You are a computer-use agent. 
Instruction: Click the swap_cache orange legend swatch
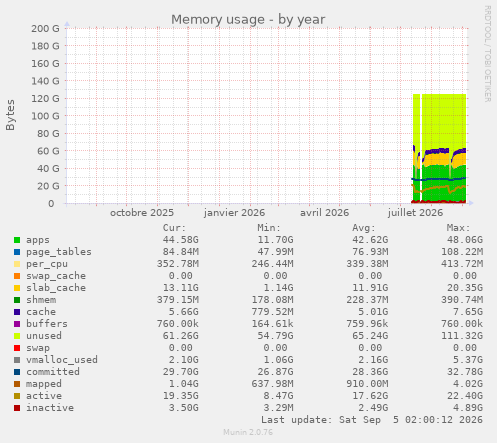point(17,276)
